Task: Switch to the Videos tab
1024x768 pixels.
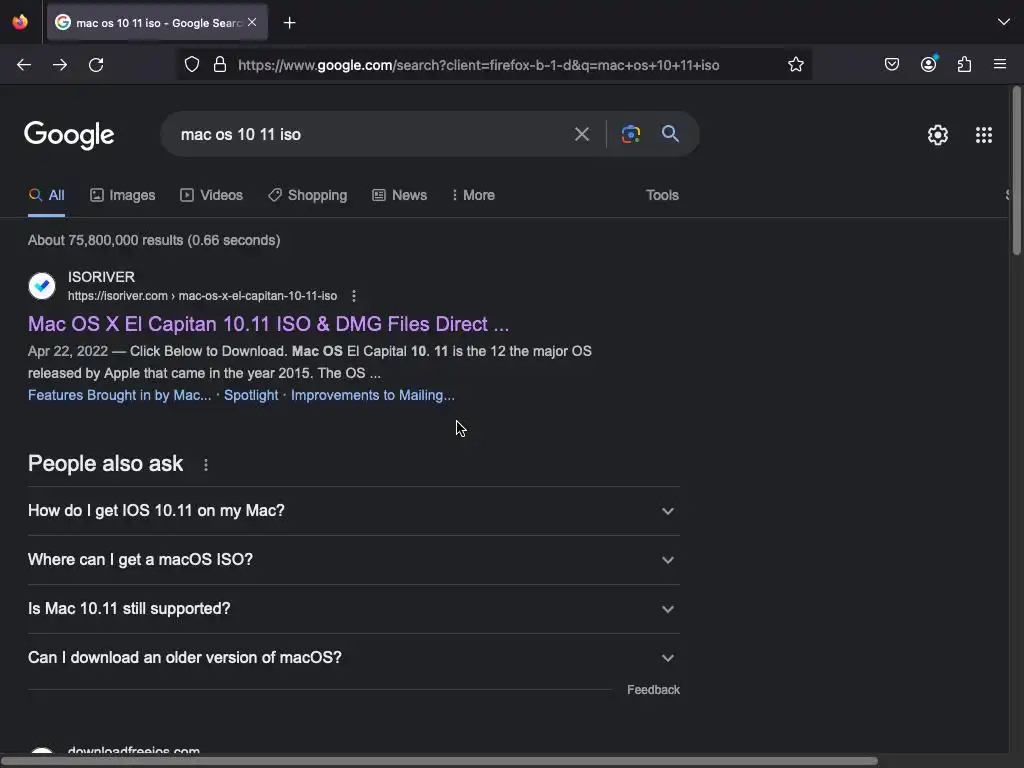Action: 212,195
